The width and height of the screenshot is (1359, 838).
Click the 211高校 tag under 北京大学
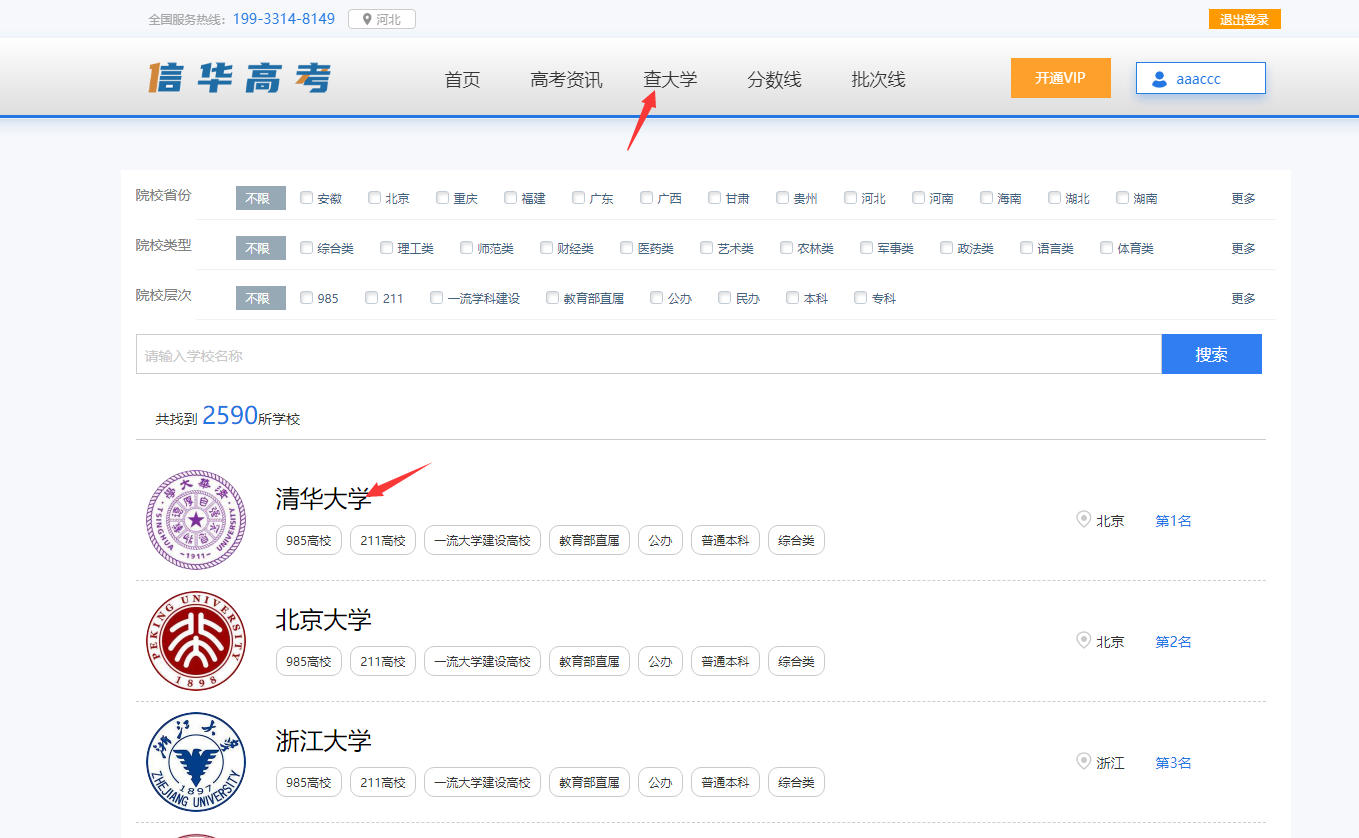(x=383, y=661)
